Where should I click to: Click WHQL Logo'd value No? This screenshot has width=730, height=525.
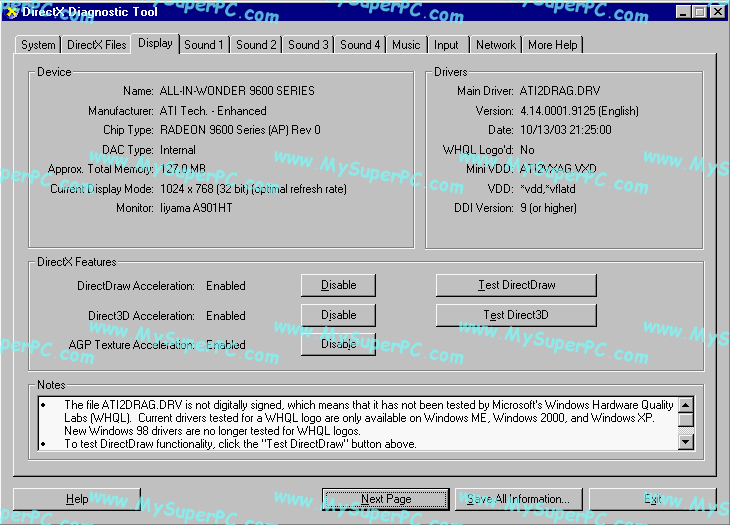coord(527,150)
